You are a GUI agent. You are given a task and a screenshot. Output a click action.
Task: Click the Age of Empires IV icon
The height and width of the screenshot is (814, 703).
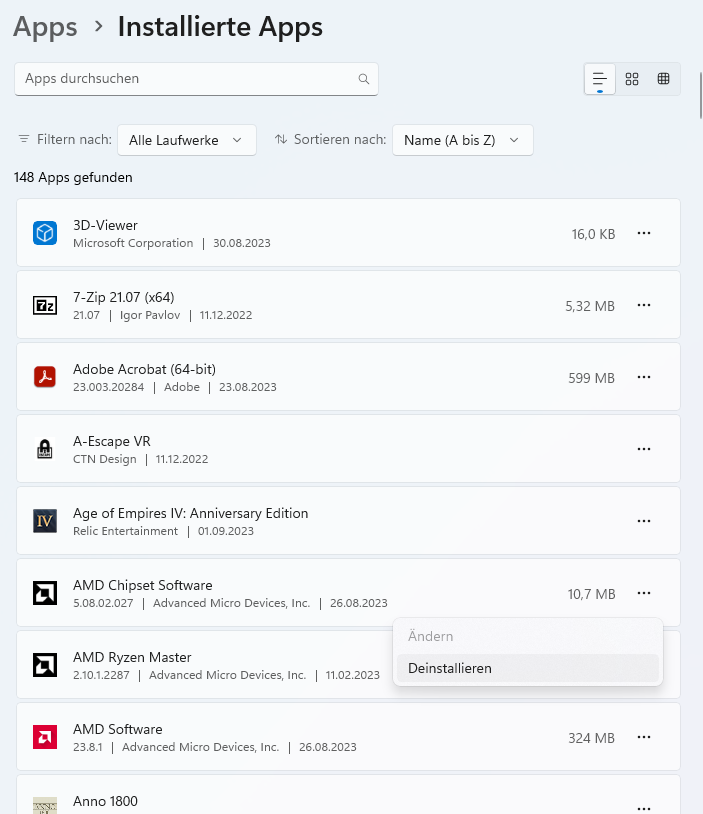point(45,521)
